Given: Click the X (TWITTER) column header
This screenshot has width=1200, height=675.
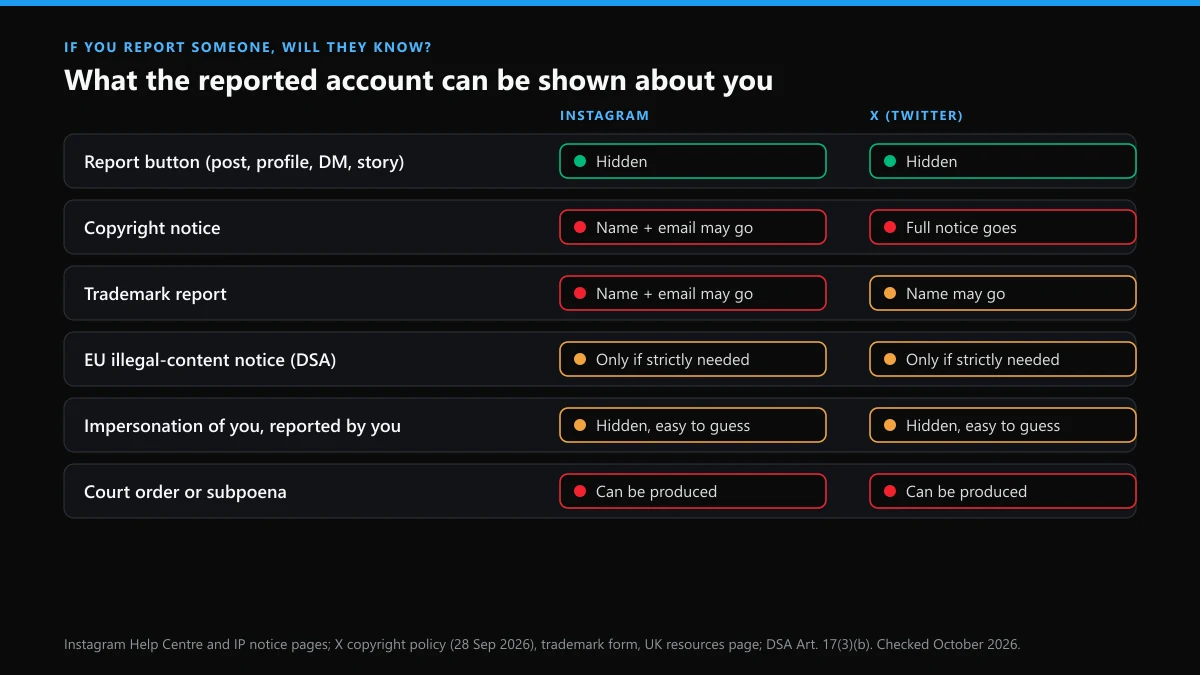Looking at the screenshot, I should point(916,116).
